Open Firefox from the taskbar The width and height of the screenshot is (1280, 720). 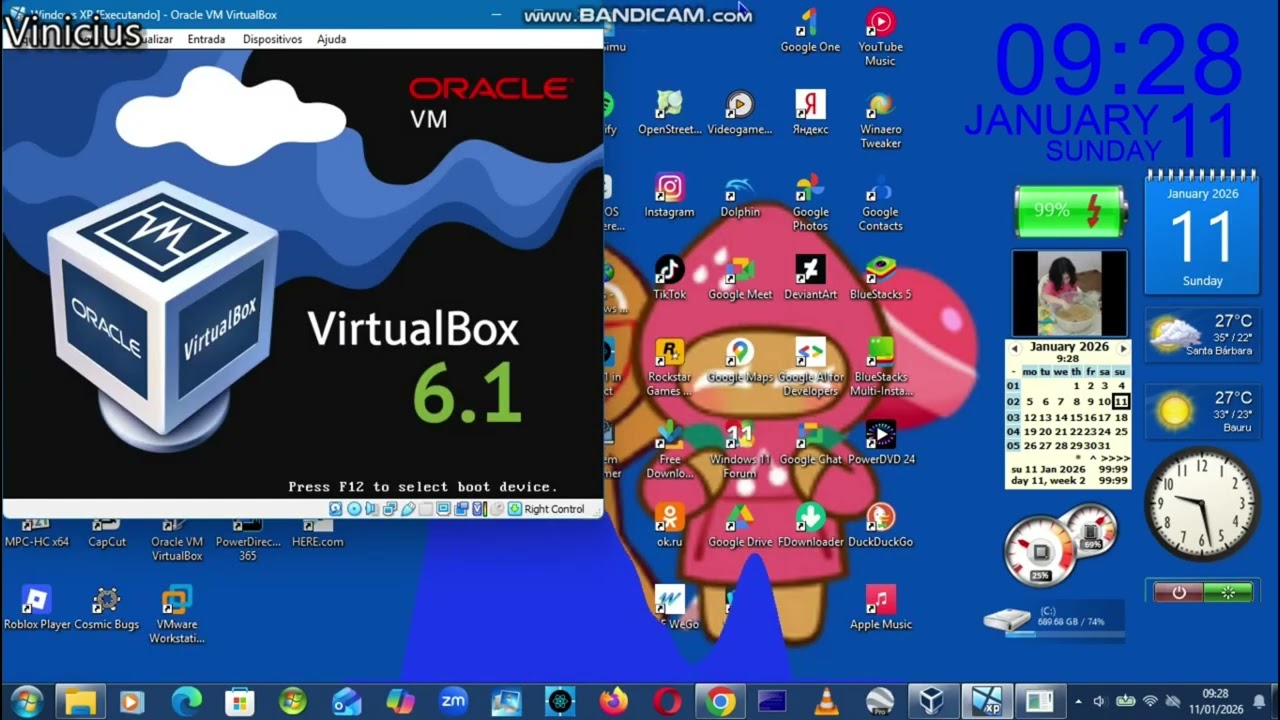(614, 702)
